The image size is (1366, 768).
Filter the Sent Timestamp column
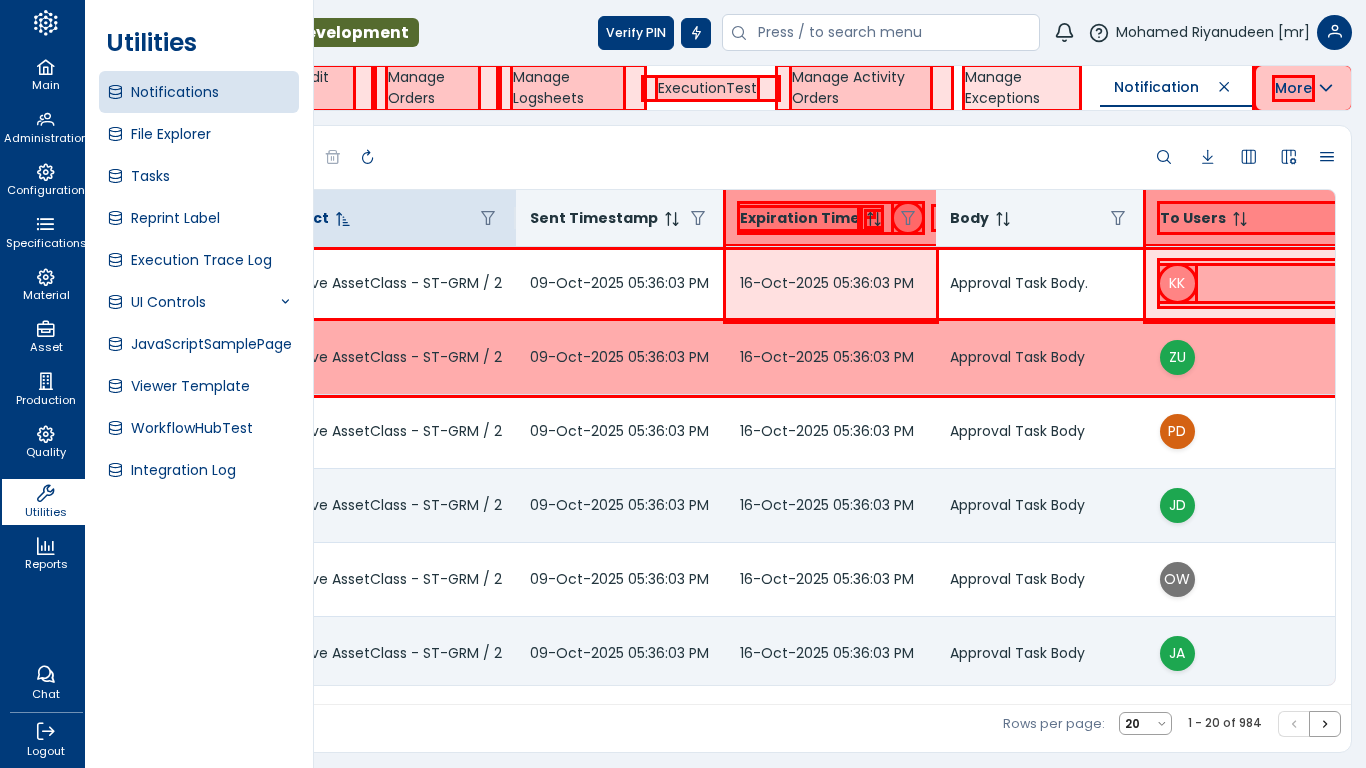698,218
